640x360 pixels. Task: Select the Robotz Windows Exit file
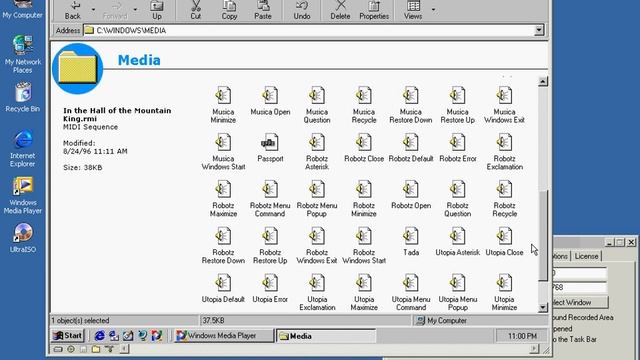coord(317,246)
